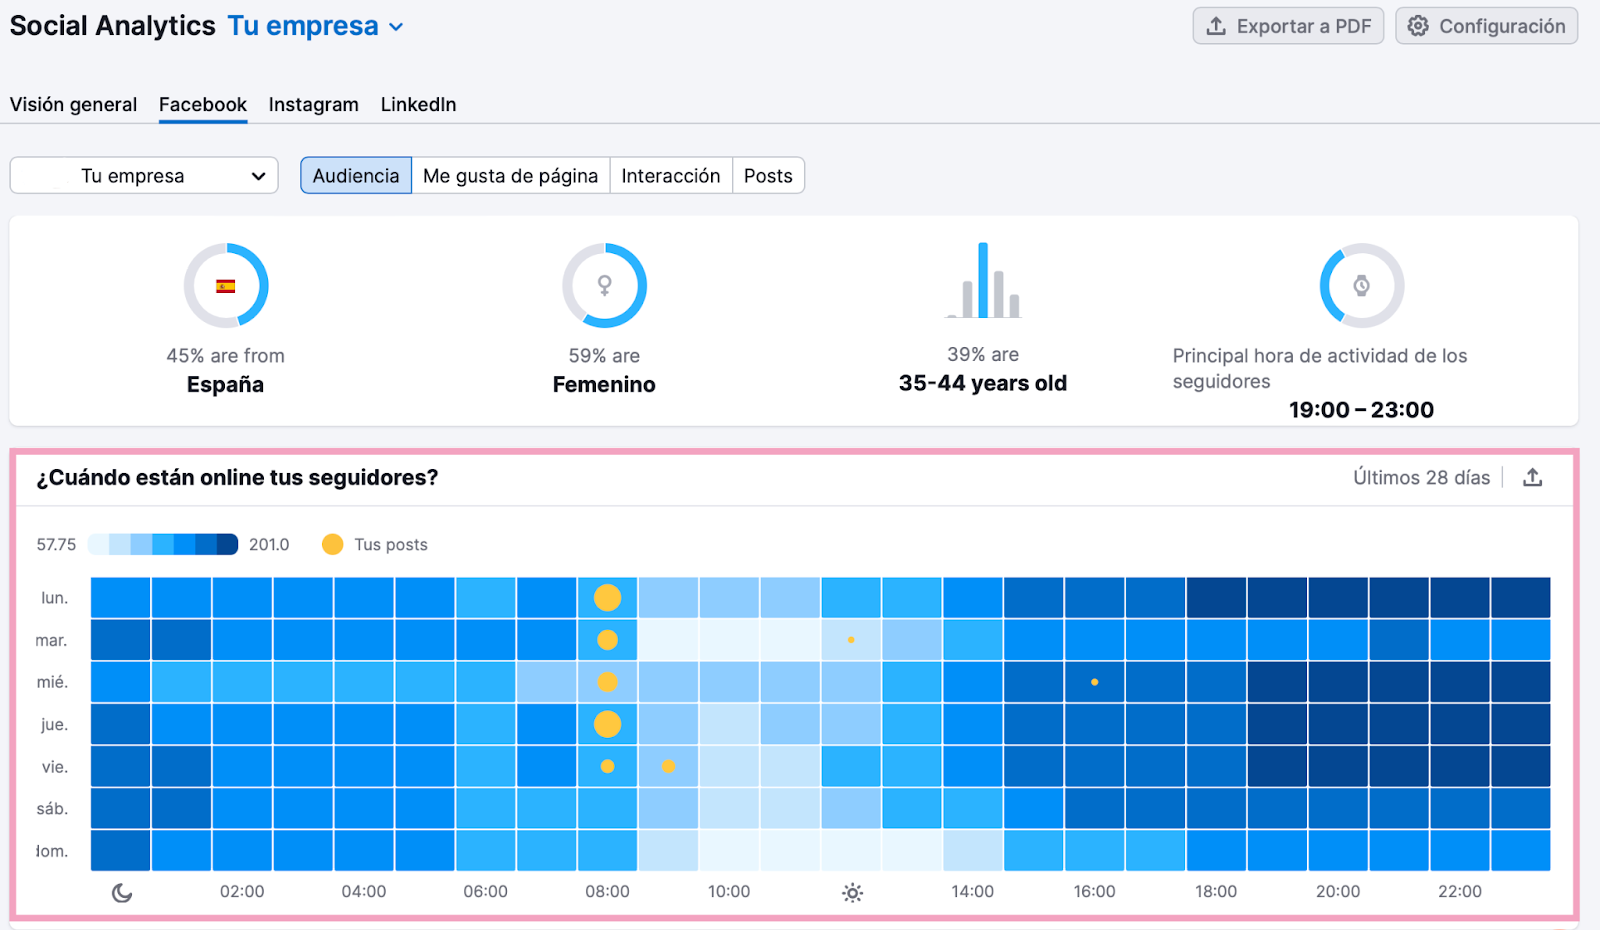Click the female gender donut icon
The image size is (1600, 930).
point(604,286)
